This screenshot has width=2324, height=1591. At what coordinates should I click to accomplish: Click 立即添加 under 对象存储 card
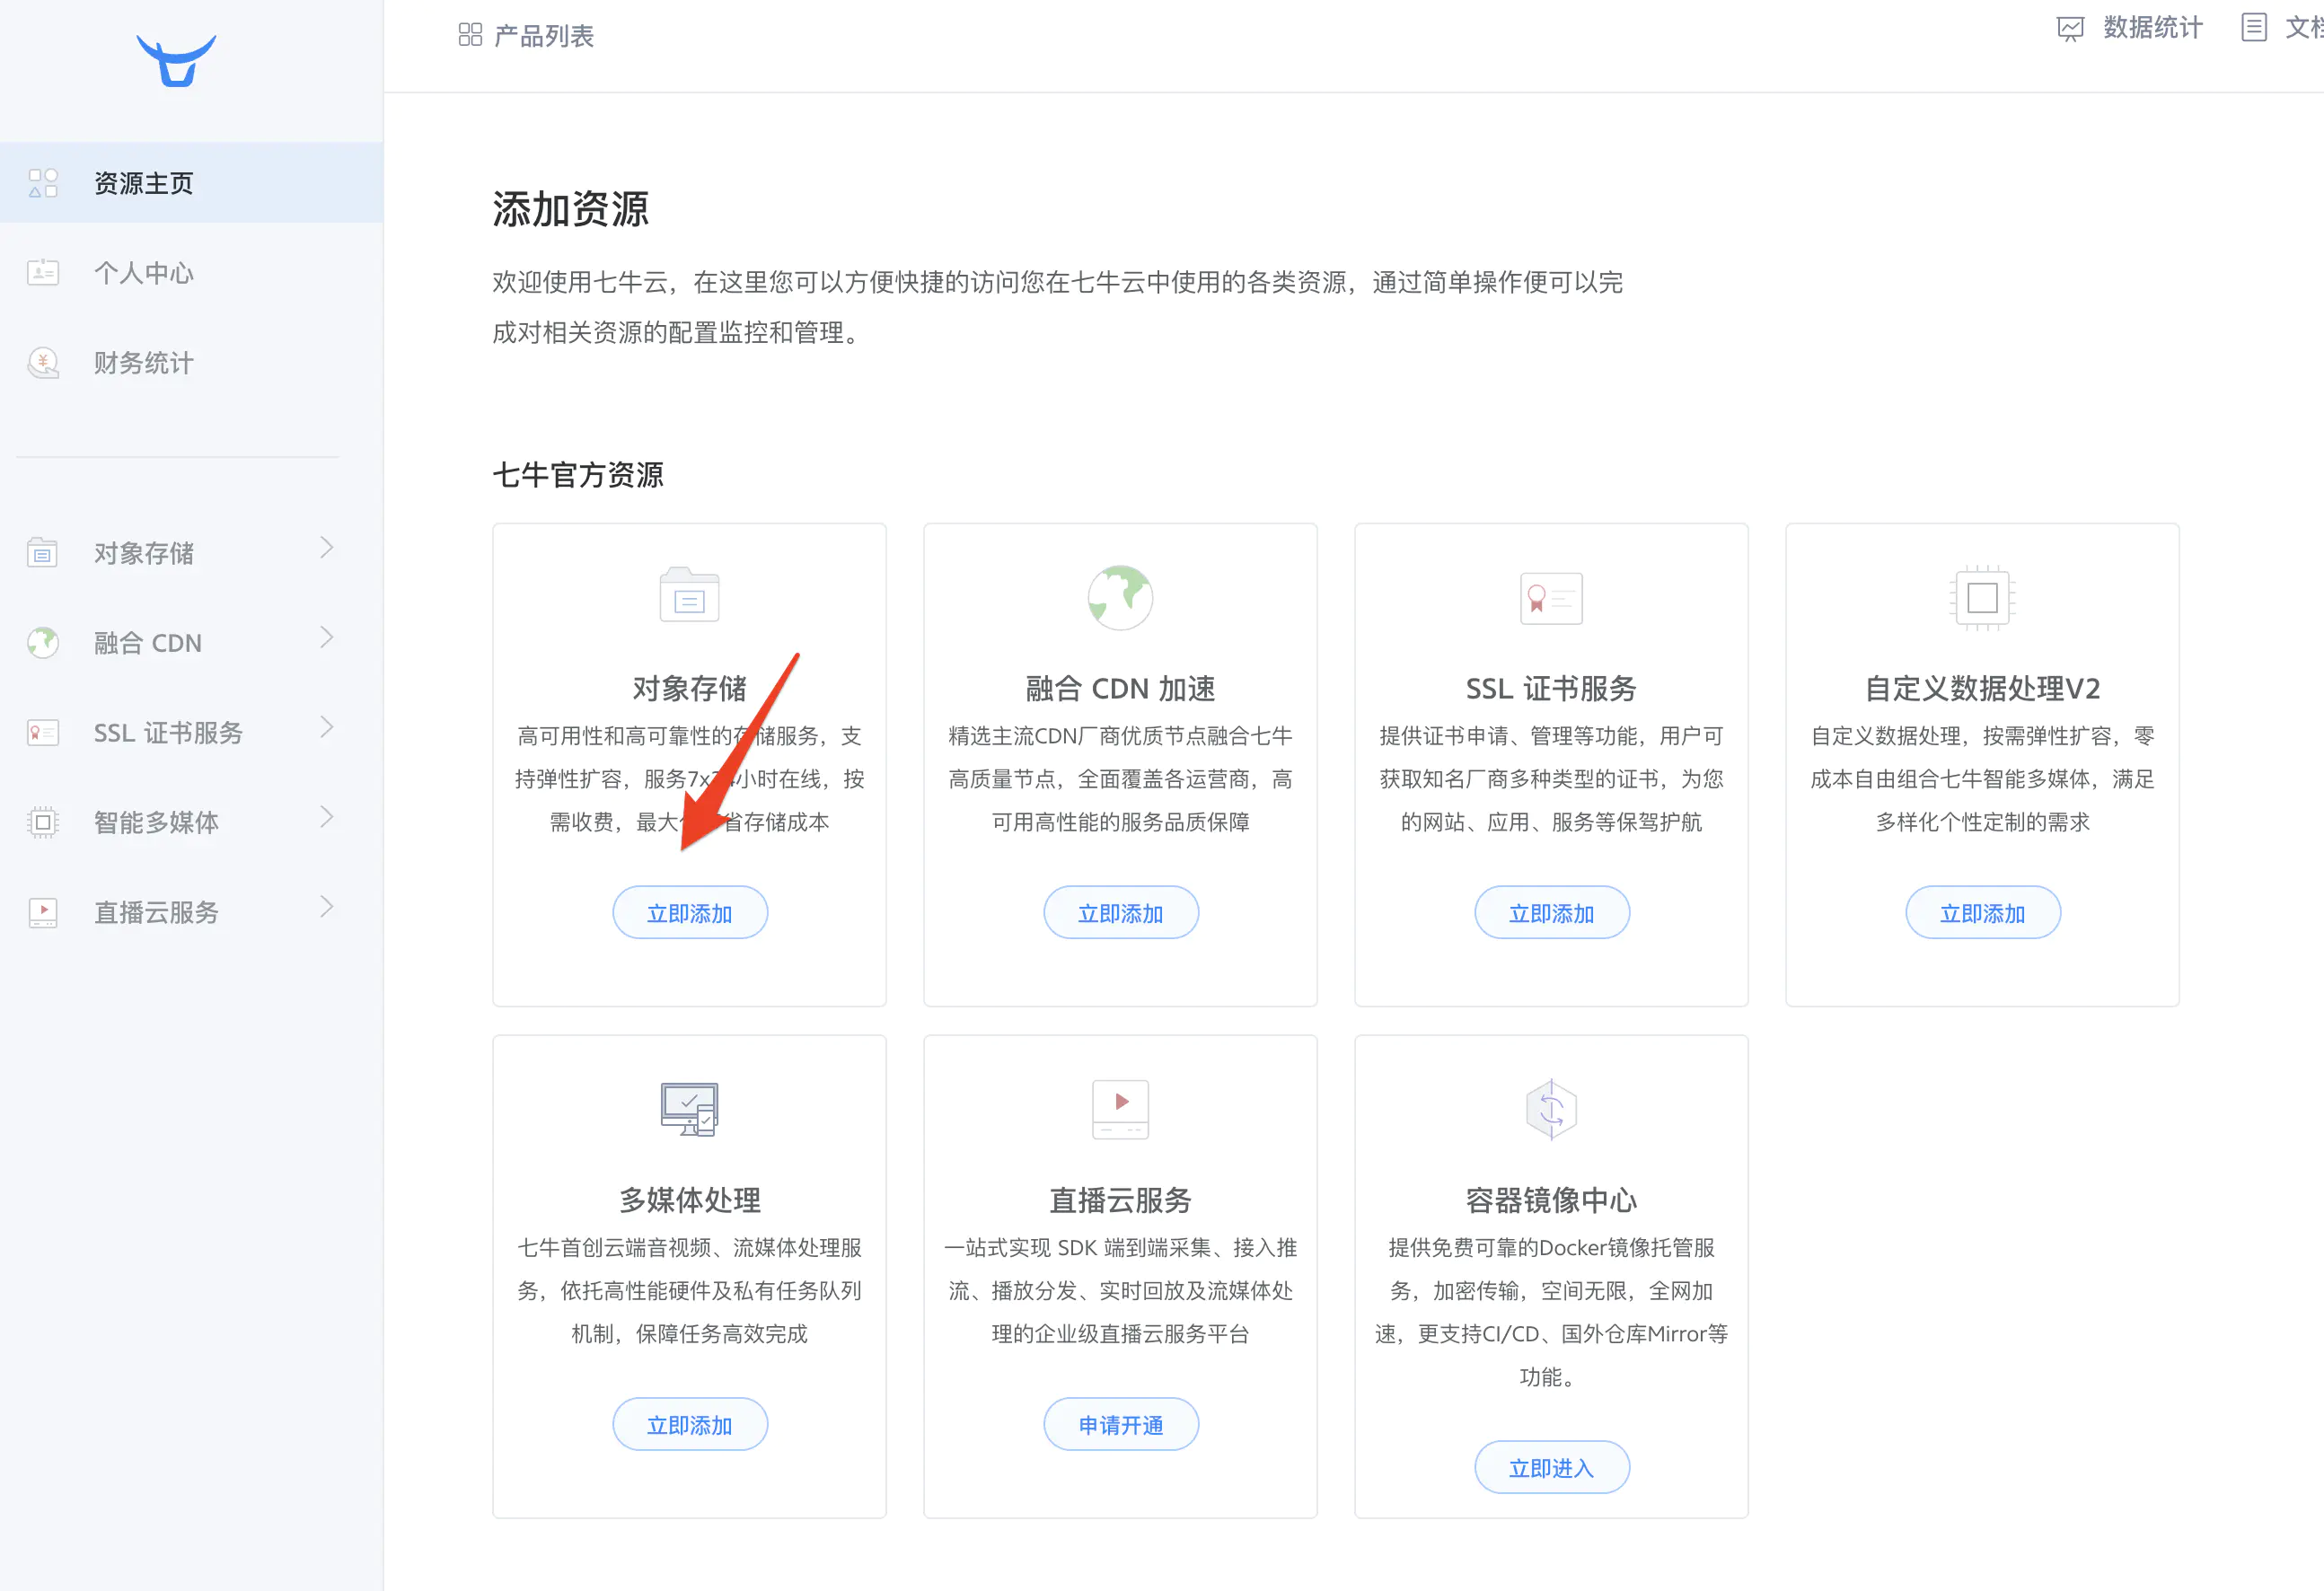pos(689,913)
